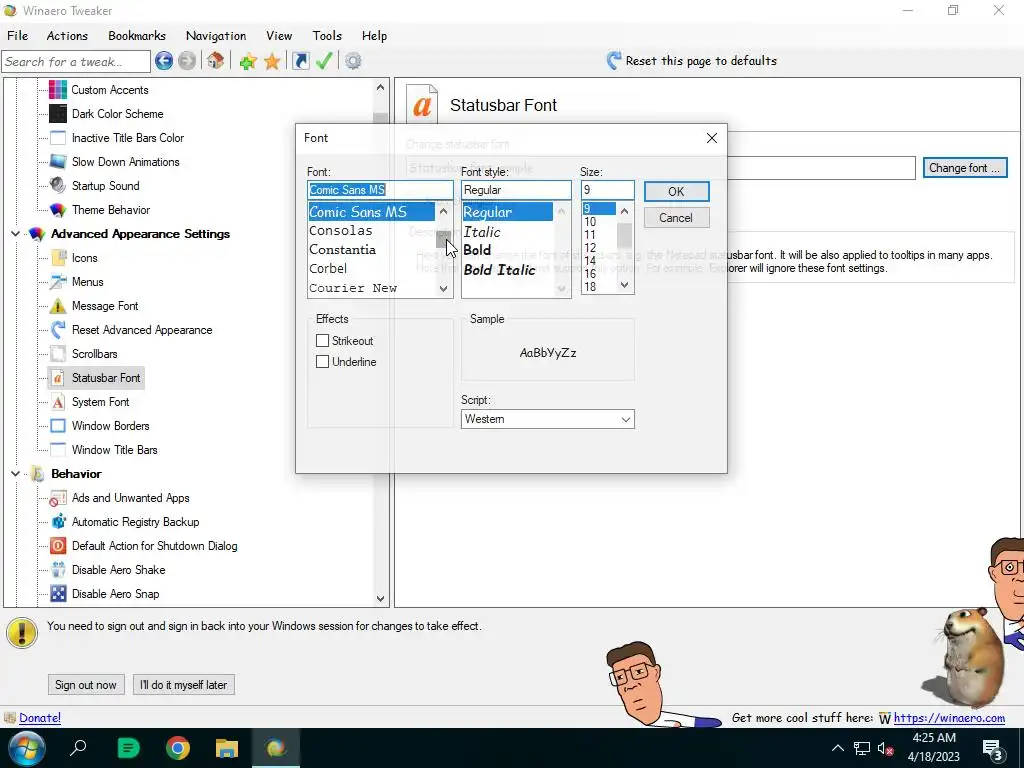Click the font list up arrow
This screenshot has width=1024, height=768.
click(x=444, y=211)
